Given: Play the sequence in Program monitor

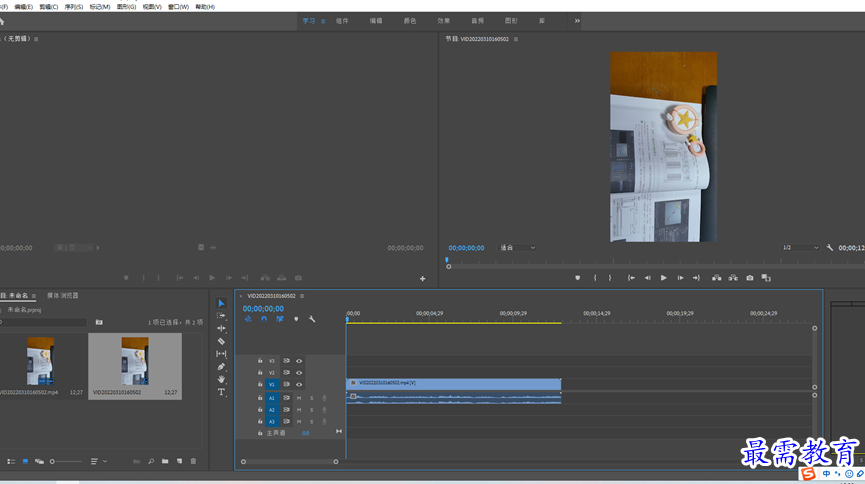Looking at the screenshot, I should [x=664, y=278].
